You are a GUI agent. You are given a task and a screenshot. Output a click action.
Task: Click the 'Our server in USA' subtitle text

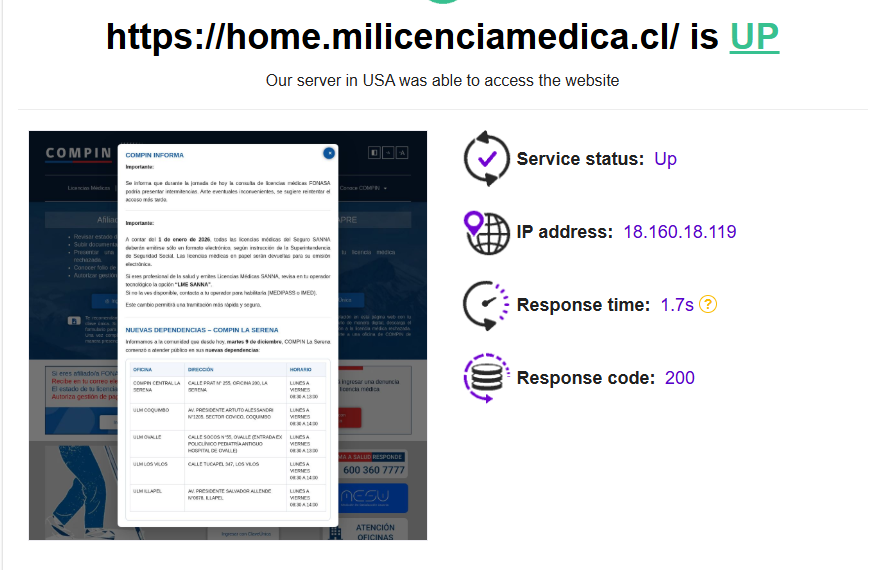point(442,80)
